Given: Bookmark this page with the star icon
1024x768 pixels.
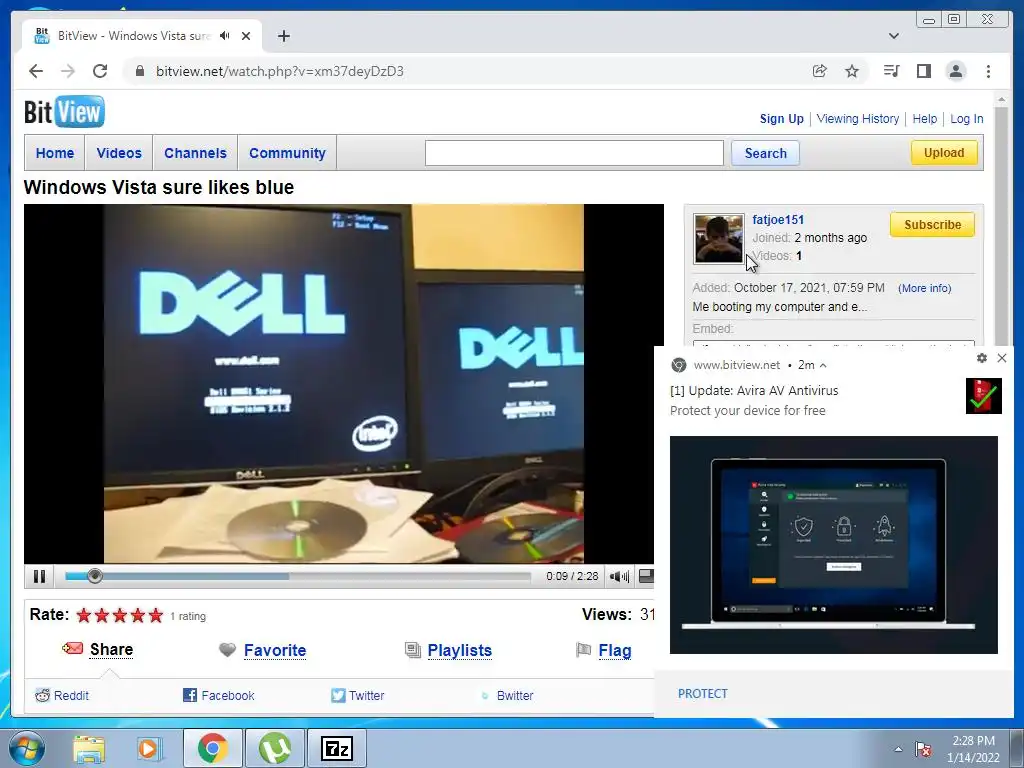Looking at the screenshot, I should tap(852, 71).
